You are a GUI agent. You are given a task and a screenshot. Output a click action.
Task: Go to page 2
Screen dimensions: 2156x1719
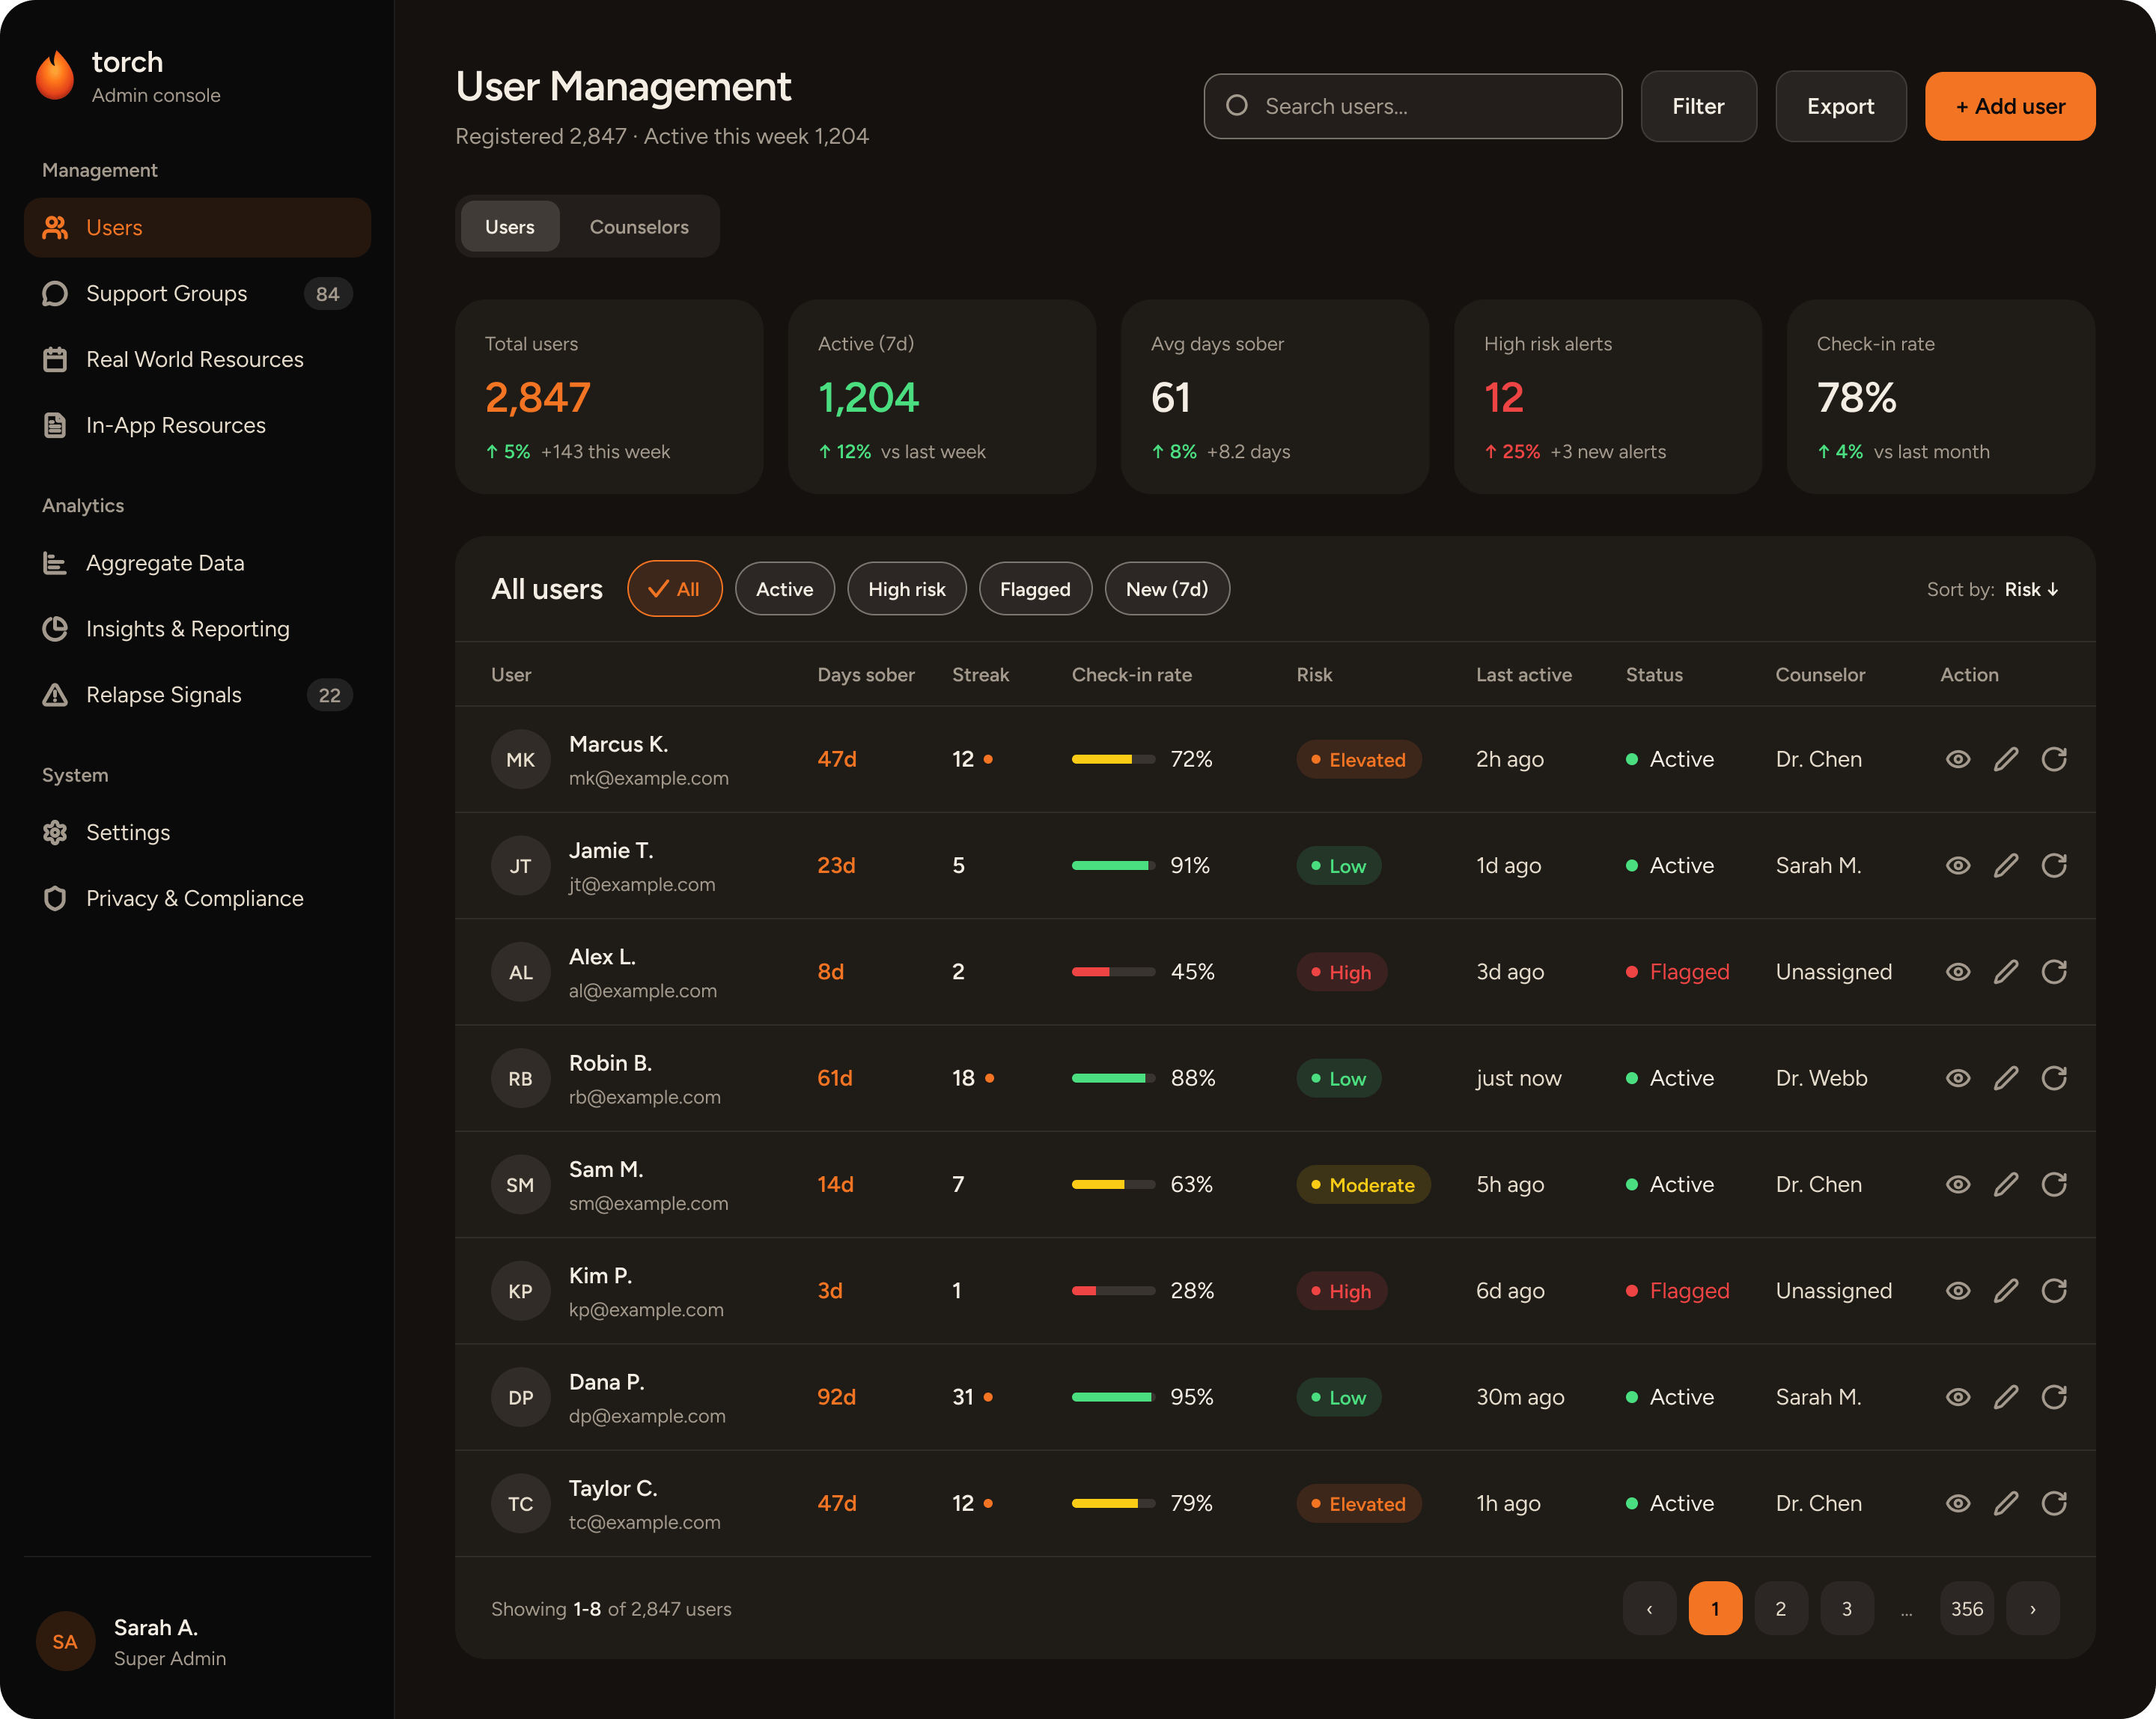click(1780, 1609)
